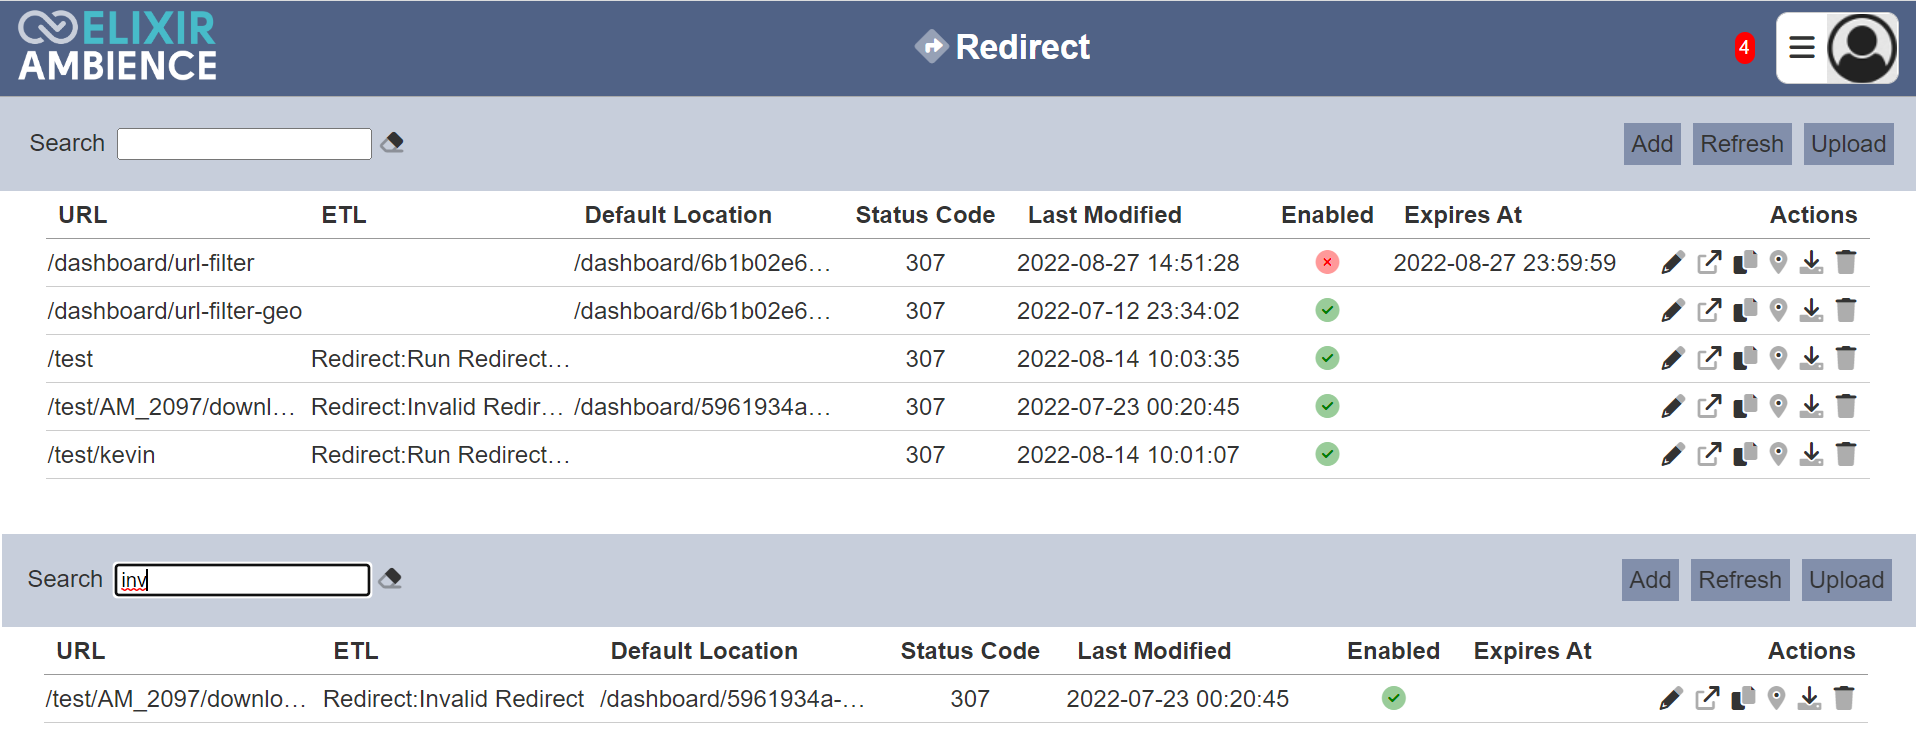Select '2022-07-12 23:34:02' last modified cell
The width and height of the screenshot is (1916, 730).
(1128, 311)
